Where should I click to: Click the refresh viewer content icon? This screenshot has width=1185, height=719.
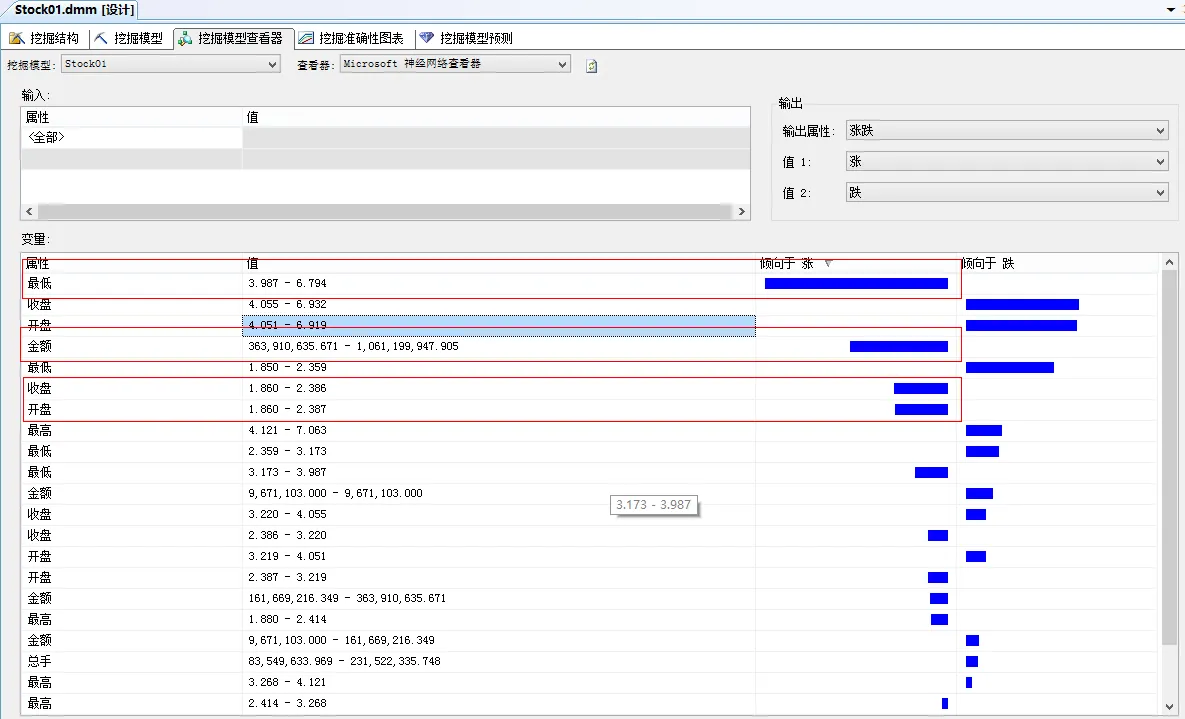pyautogui.click(x=591, y=66)
